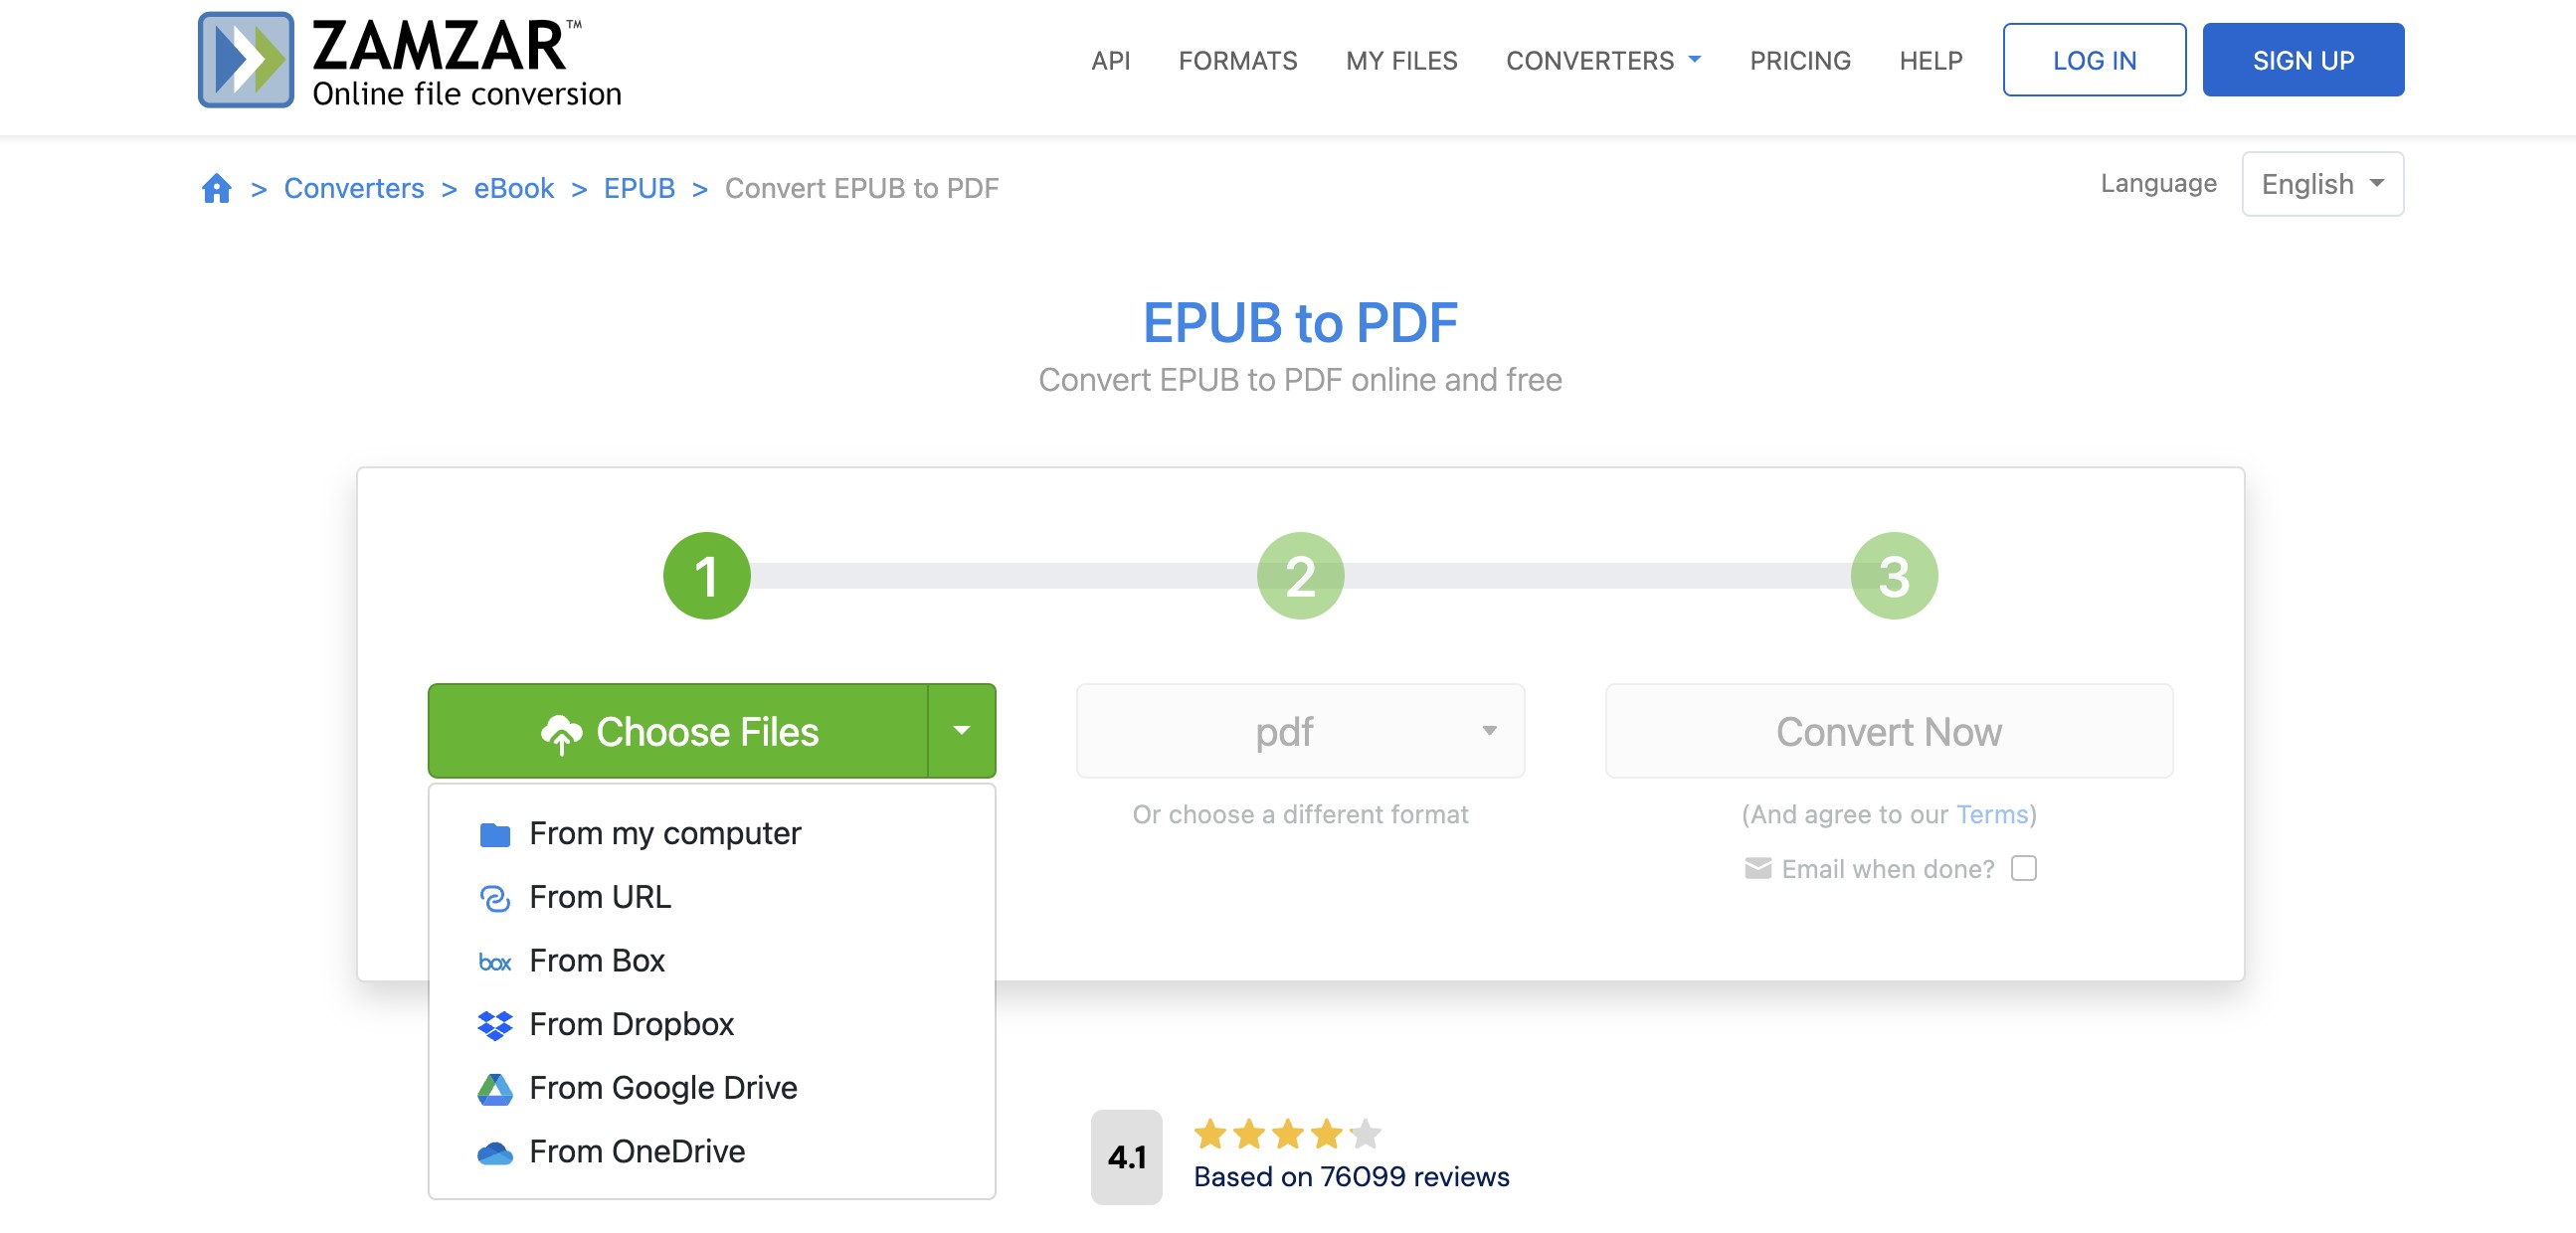Enable the Email when done checkbox
The height and width of the screenshot is (1233, 2576).
pyautogui.click(x=2023, y=868)
